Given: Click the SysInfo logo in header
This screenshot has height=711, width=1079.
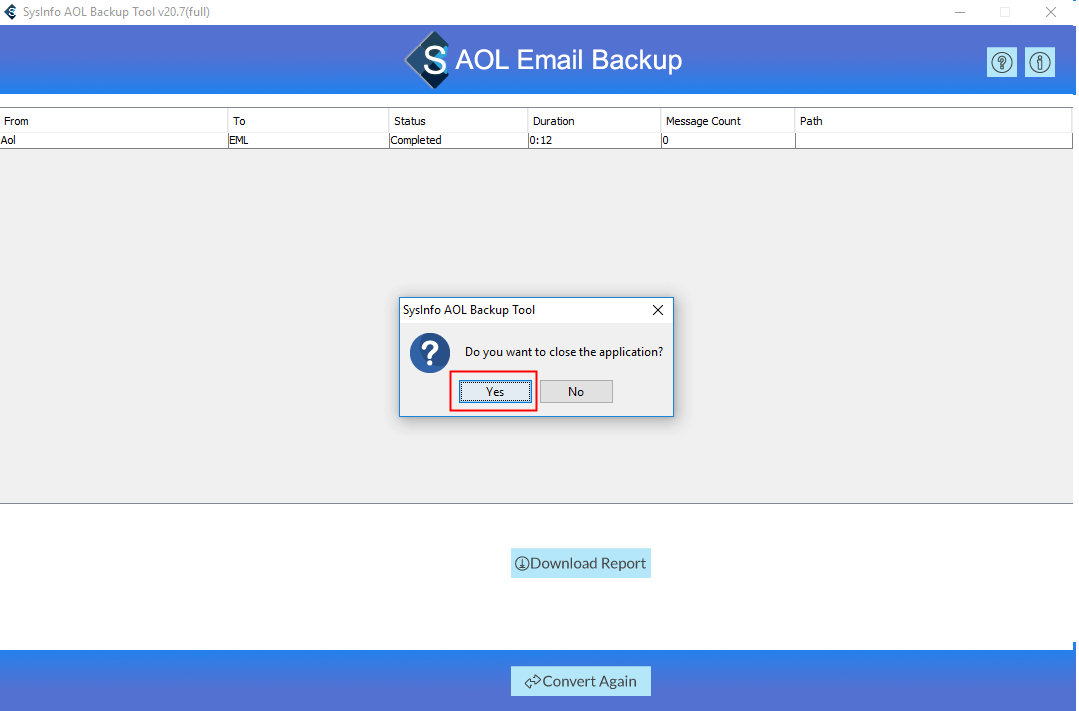Looking at the screenshot, I should pyautogui.click(x=429, y=60).
